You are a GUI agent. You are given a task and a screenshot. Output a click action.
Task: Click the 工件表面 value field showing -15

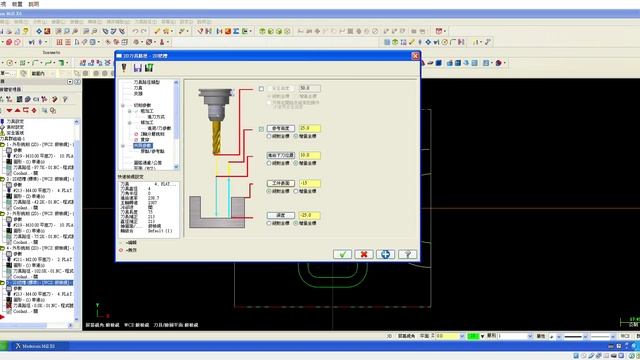[310, 183]
